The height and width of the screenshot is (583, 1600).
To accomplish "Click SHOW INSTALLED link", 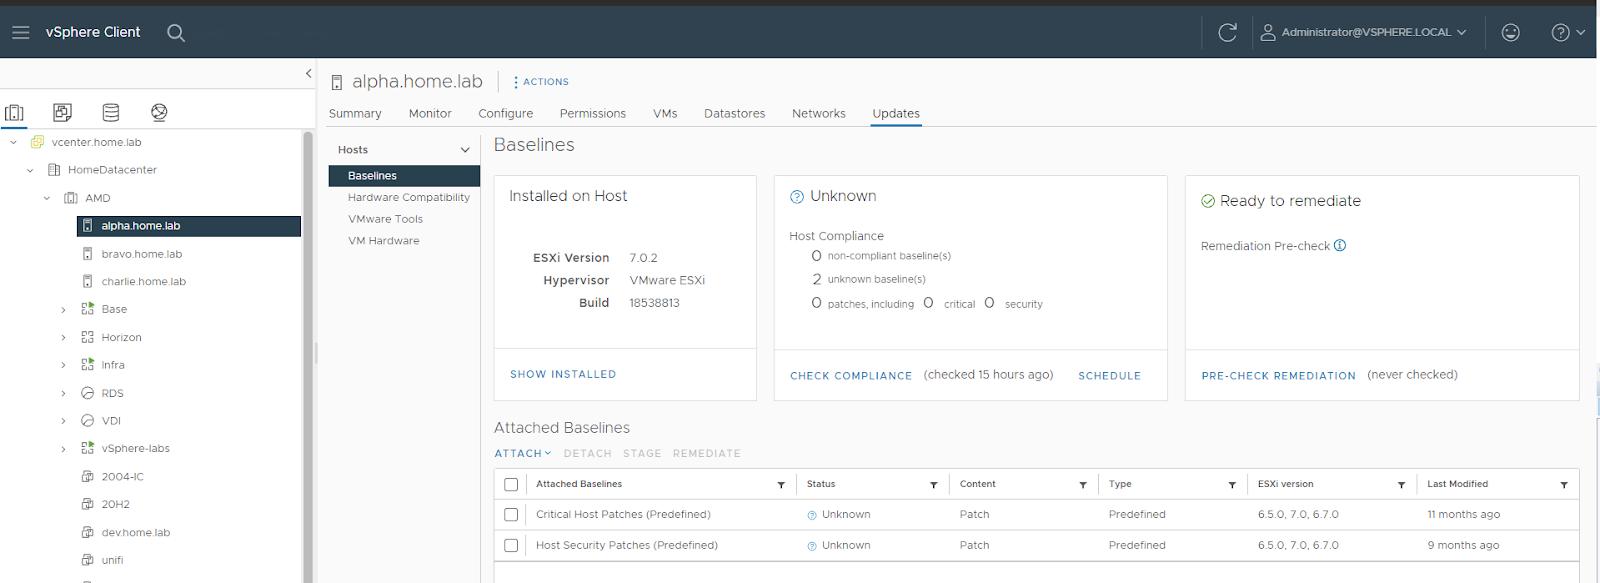I will tap(563, 374).
